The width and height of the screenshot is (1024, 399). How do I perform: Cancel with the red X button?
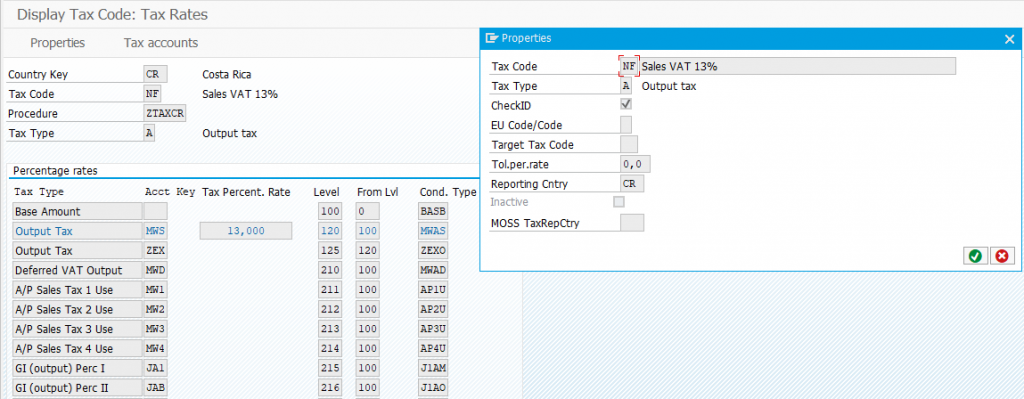click(x=1002, y=257)
